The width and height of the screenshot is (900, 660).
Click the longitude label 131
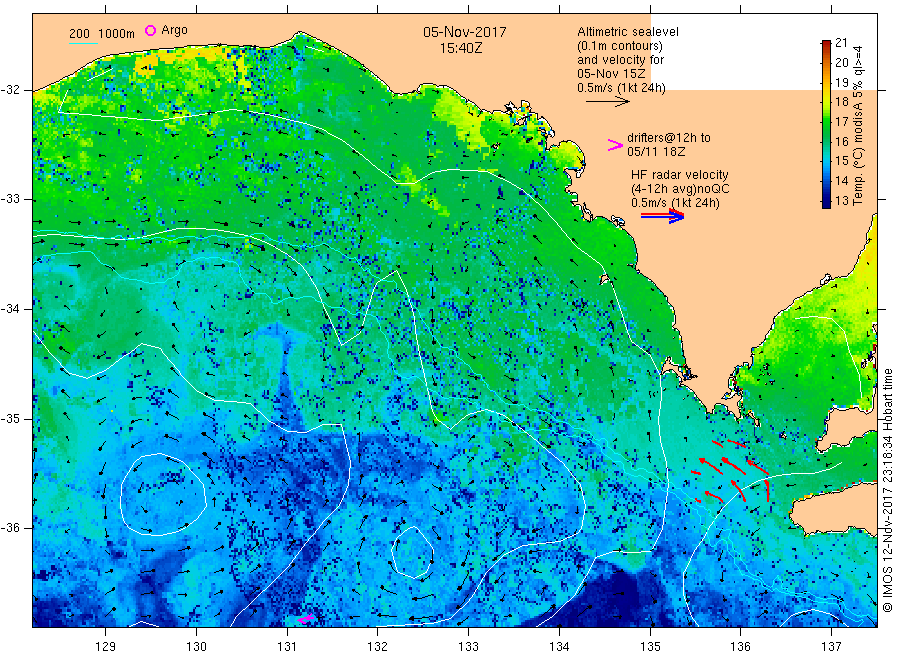coord(287,646)
